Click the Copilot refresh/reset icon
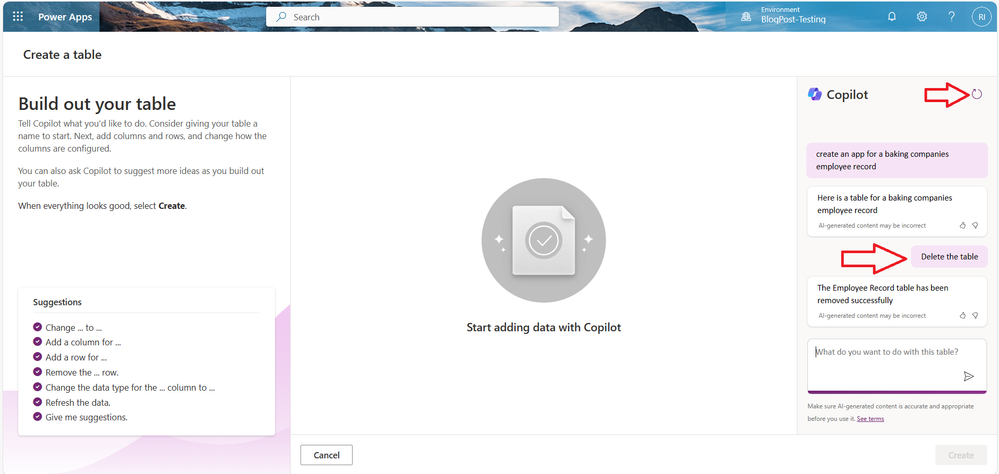Viewport: 999px width, 474px height. (x=977, y=94)
